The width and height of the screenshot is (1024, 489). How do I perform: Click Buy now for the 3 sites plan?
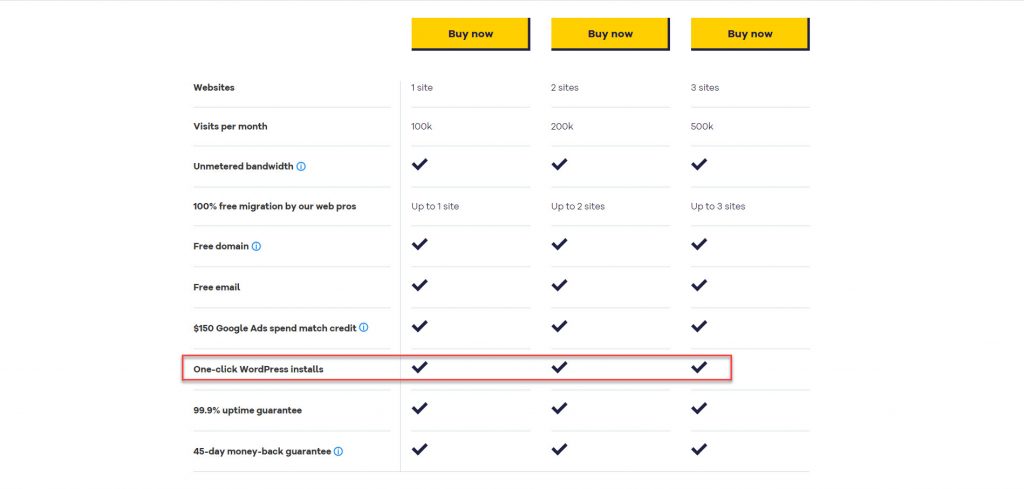pos(750,34)
